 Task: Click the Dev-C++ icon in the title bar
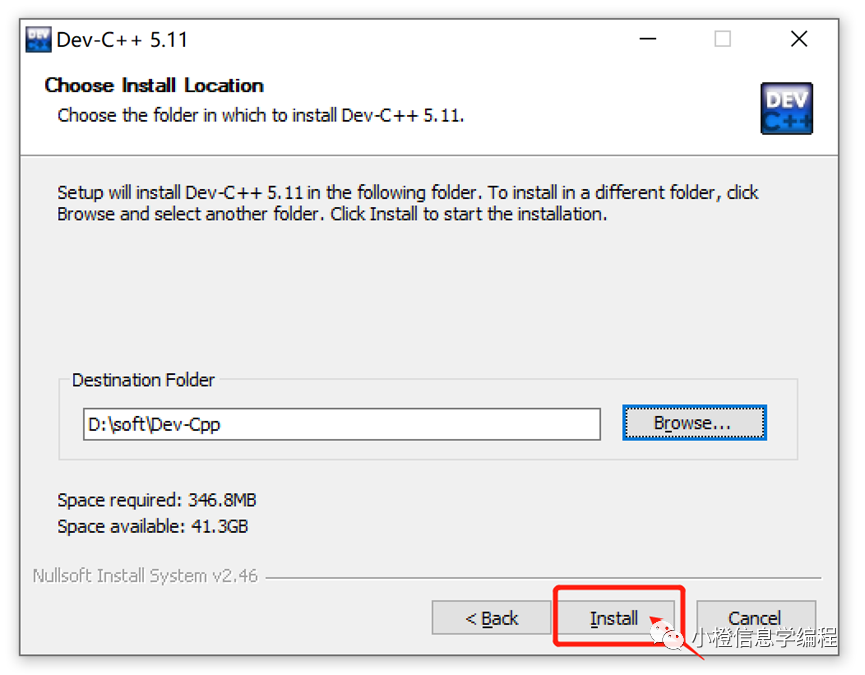pyautogui.click(x=37, y=38)
